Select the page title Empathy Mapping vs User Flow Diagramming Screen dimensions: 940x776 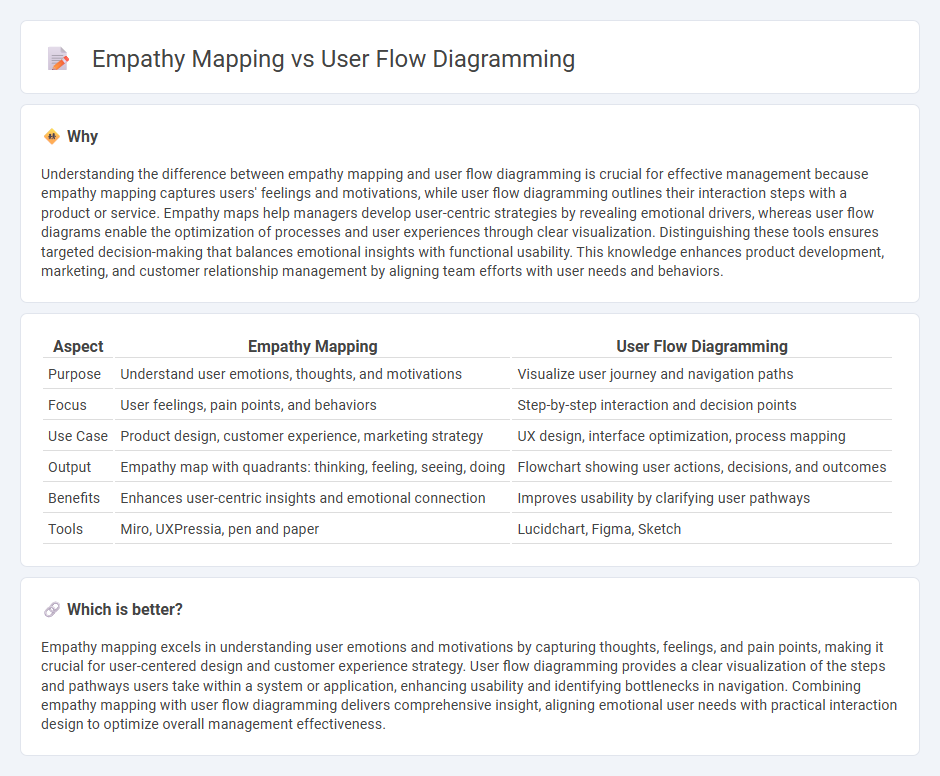(333, 59)
